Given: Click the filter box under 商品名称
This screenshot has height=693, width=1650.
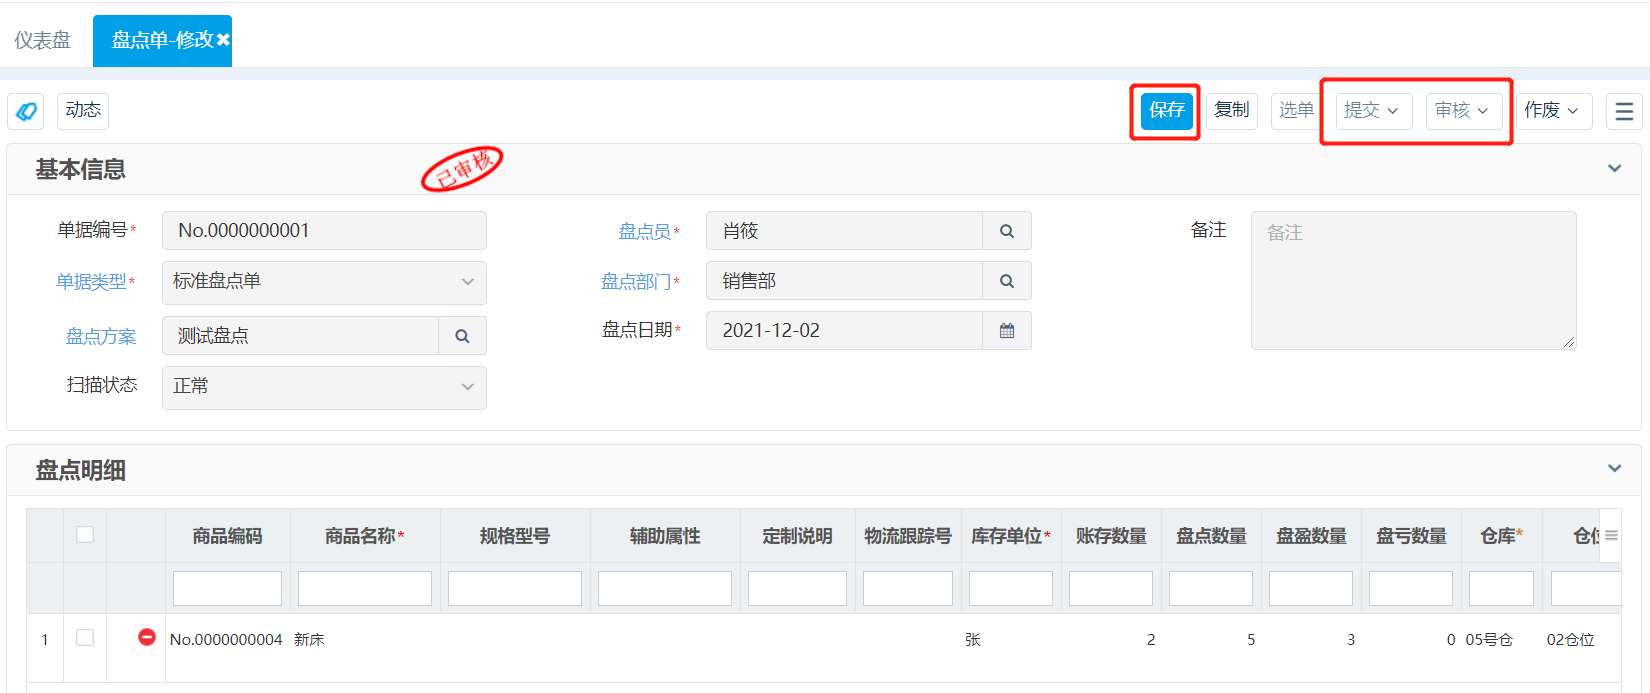Looking at the screenshot, I should tap(365, 588).
